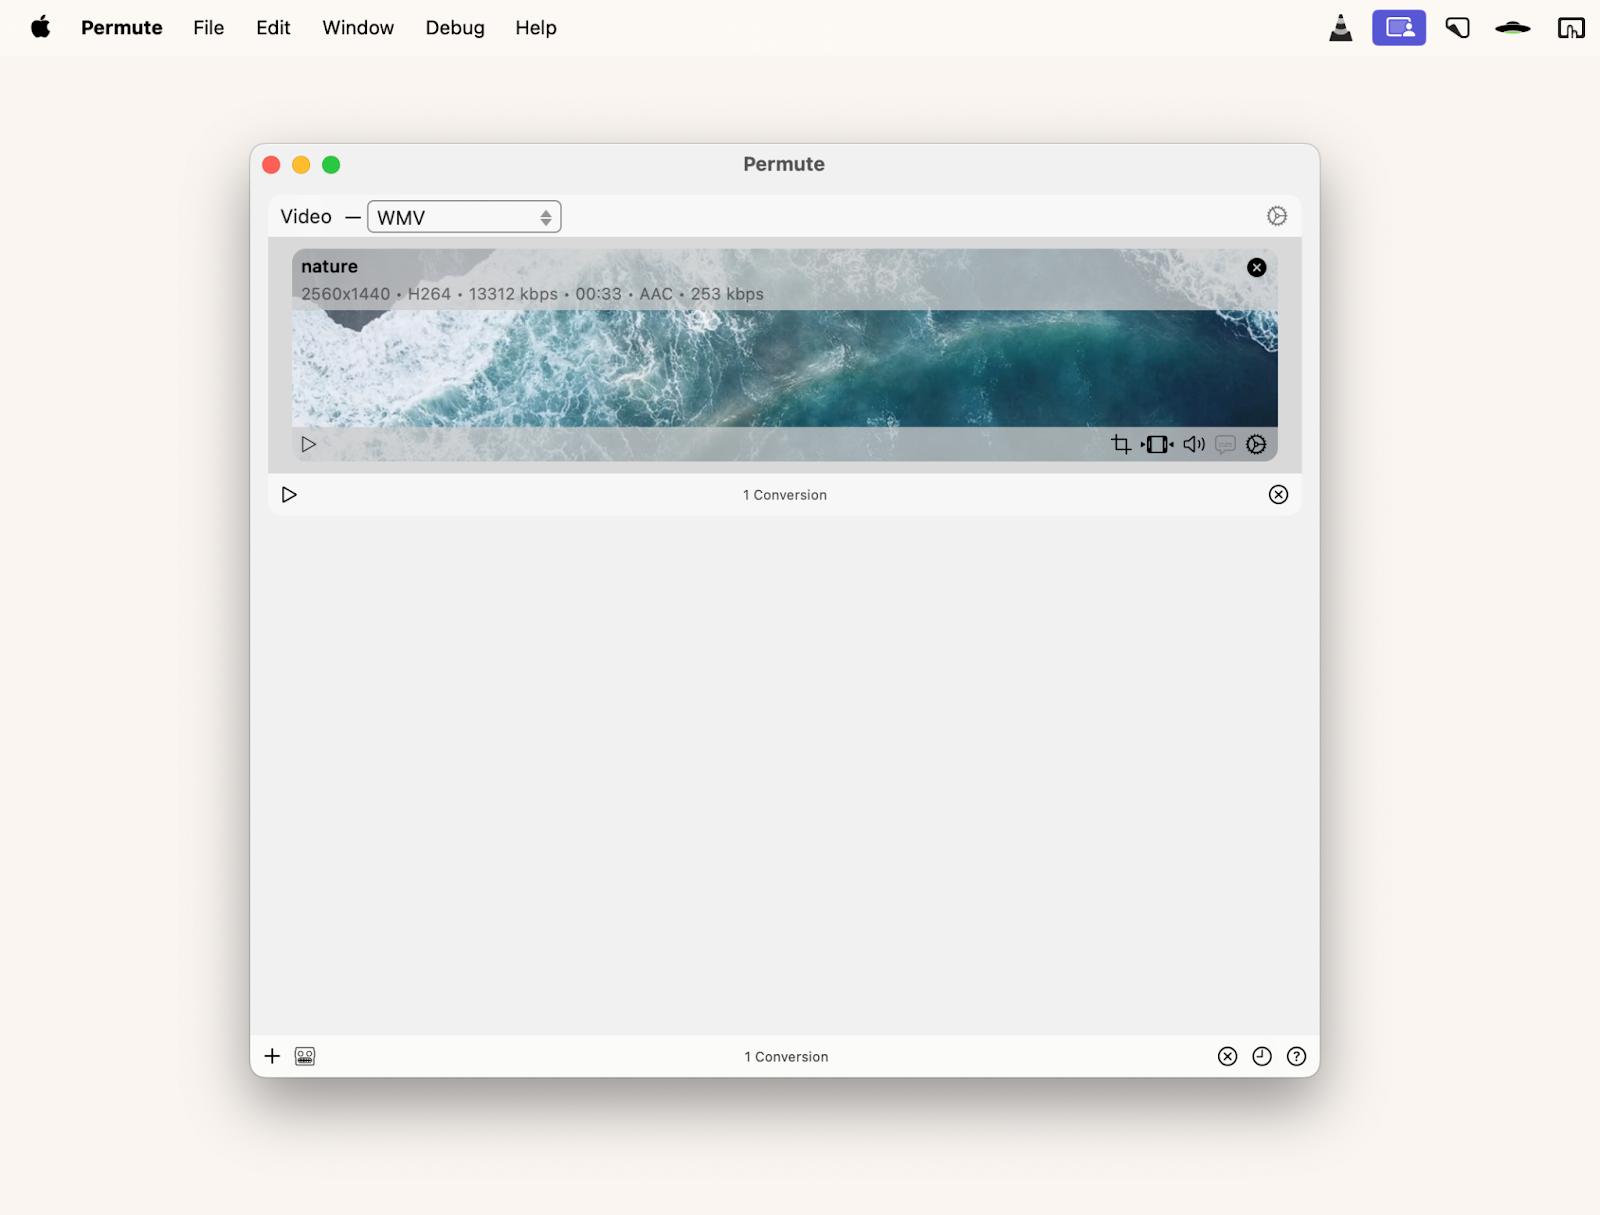This screenshot has width=1600, height=1215.
Task: Click the volume icon on nature video
Action: pyautogui.click(x=1194, y=444)
